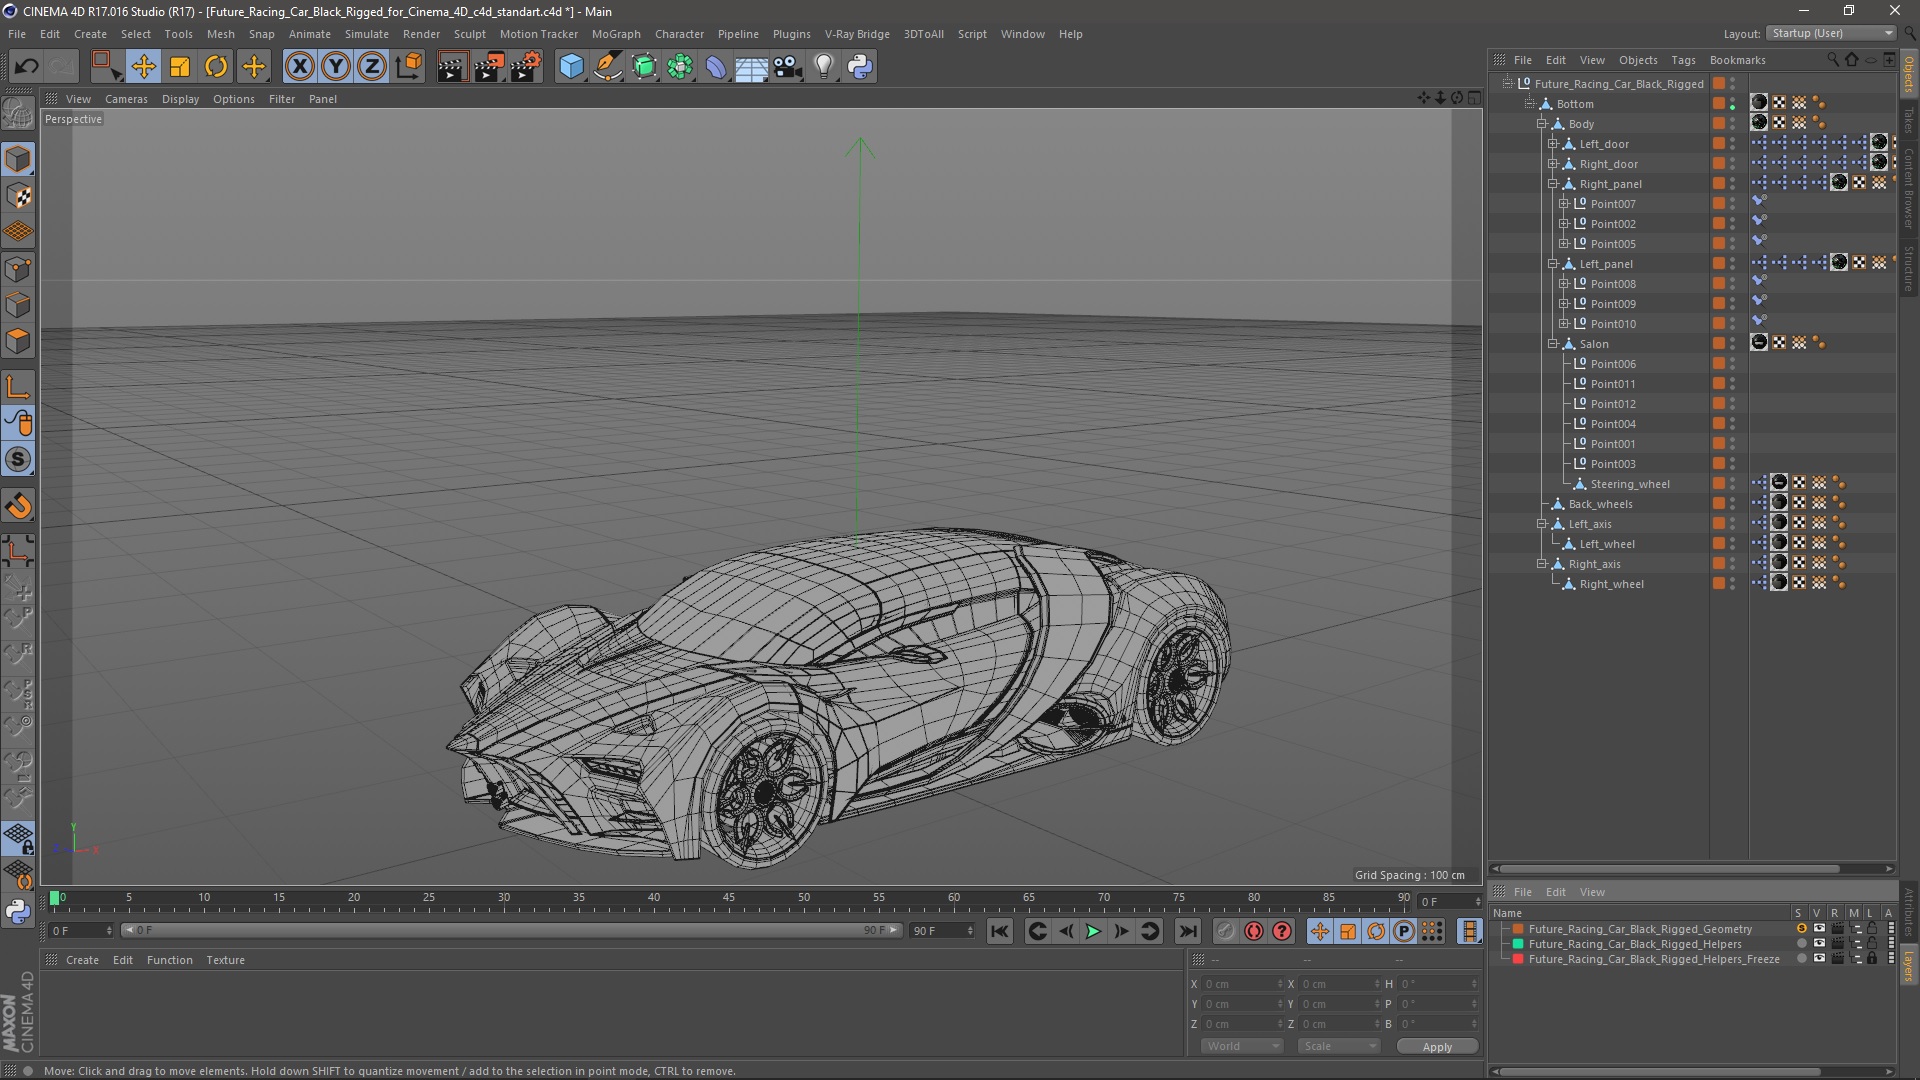
Task: Open the Deformer object icon
Action: point(716,67)
